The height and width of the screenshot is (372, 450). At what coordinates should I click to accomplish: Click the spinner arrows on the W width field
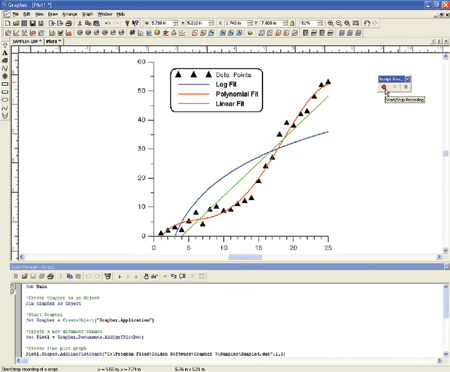tap(176, 23)
